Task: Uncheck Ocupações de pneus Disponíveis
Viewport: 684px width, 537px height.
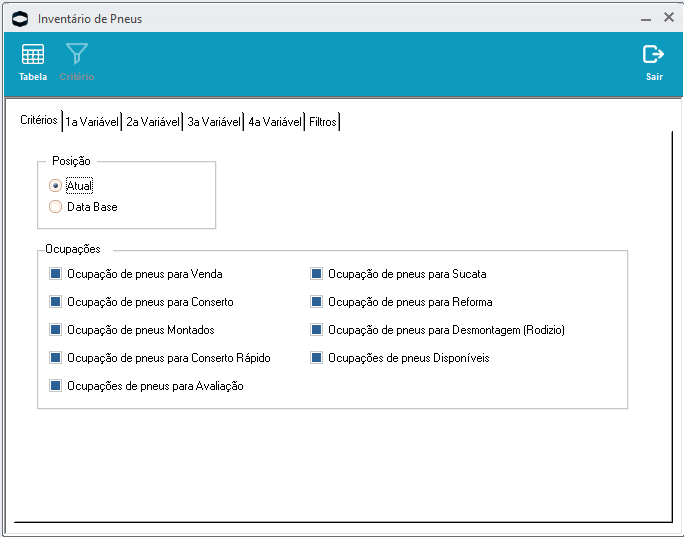Action: click(317, 357)
